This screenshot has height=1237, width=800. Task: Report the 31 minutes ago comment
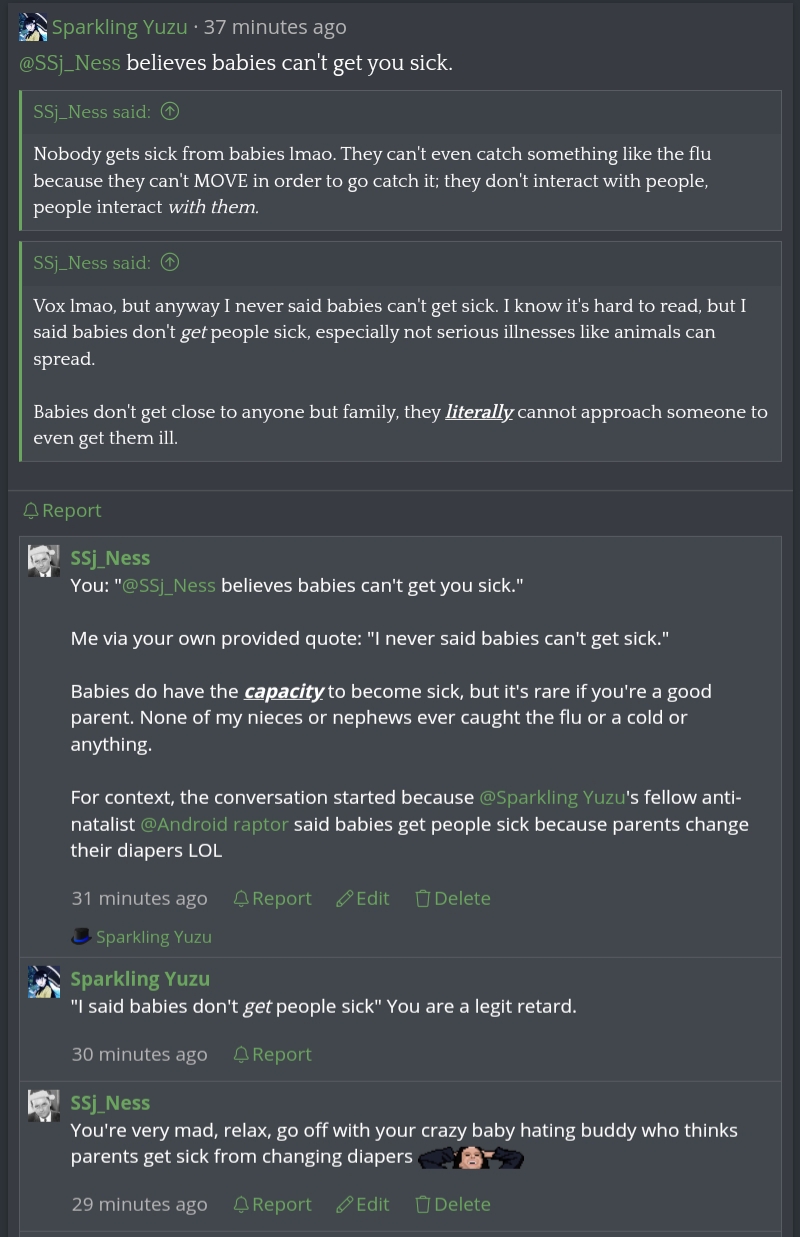click(x=272, y=899)
